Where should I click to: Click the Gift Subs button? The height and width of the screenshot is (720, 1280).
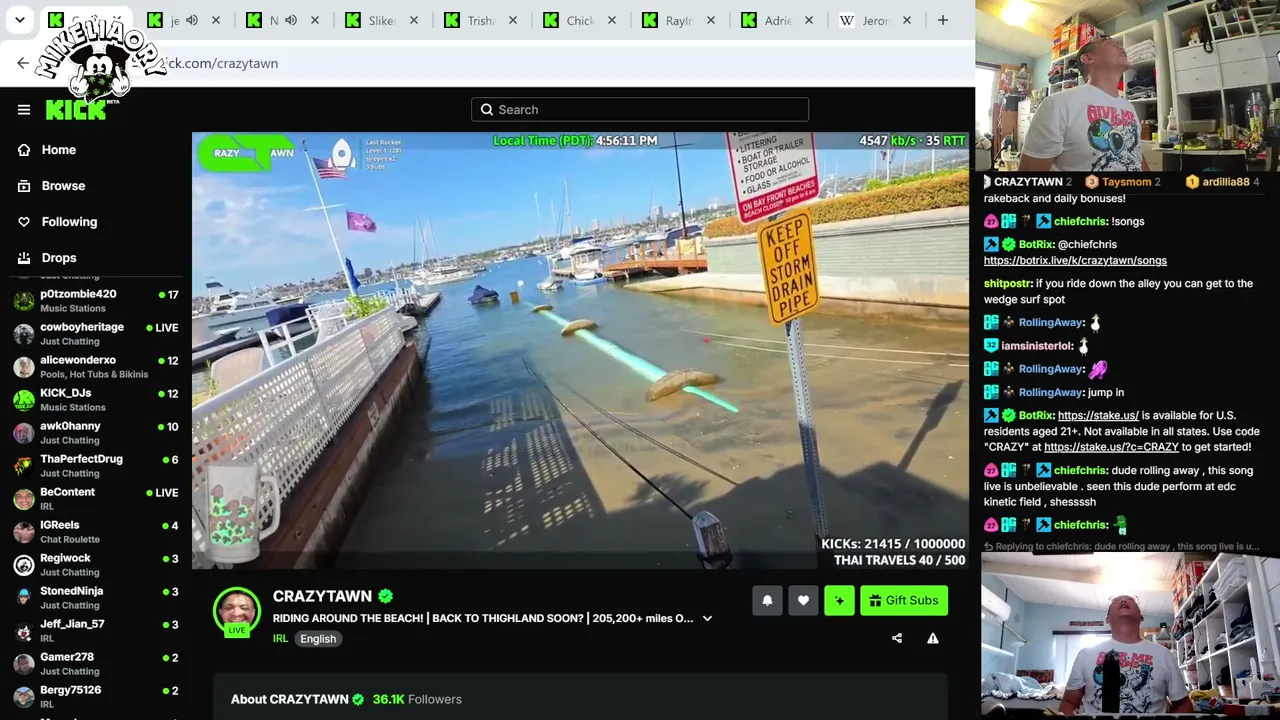tap(904, 600)
